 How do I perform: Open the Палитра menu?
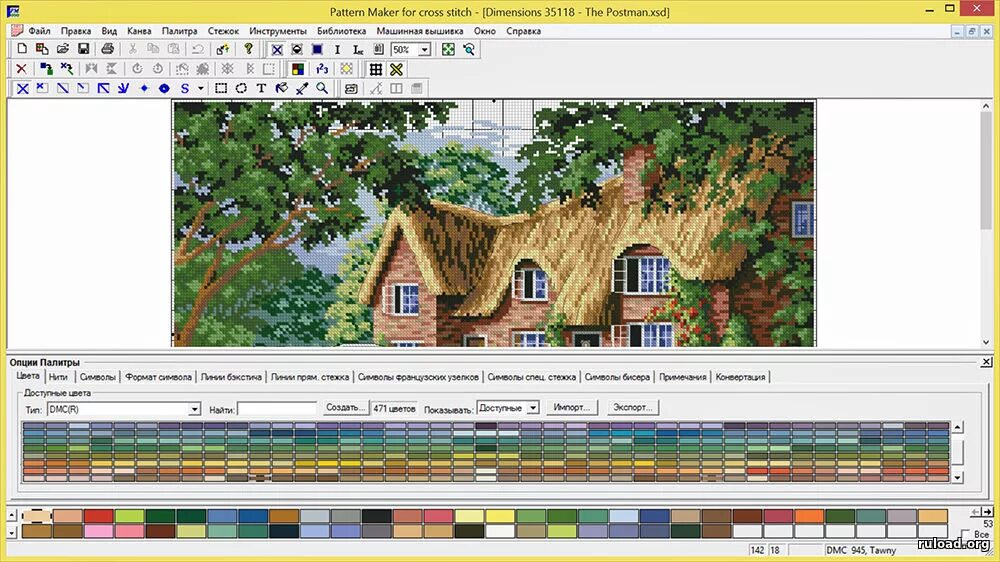tap(179, 31)
